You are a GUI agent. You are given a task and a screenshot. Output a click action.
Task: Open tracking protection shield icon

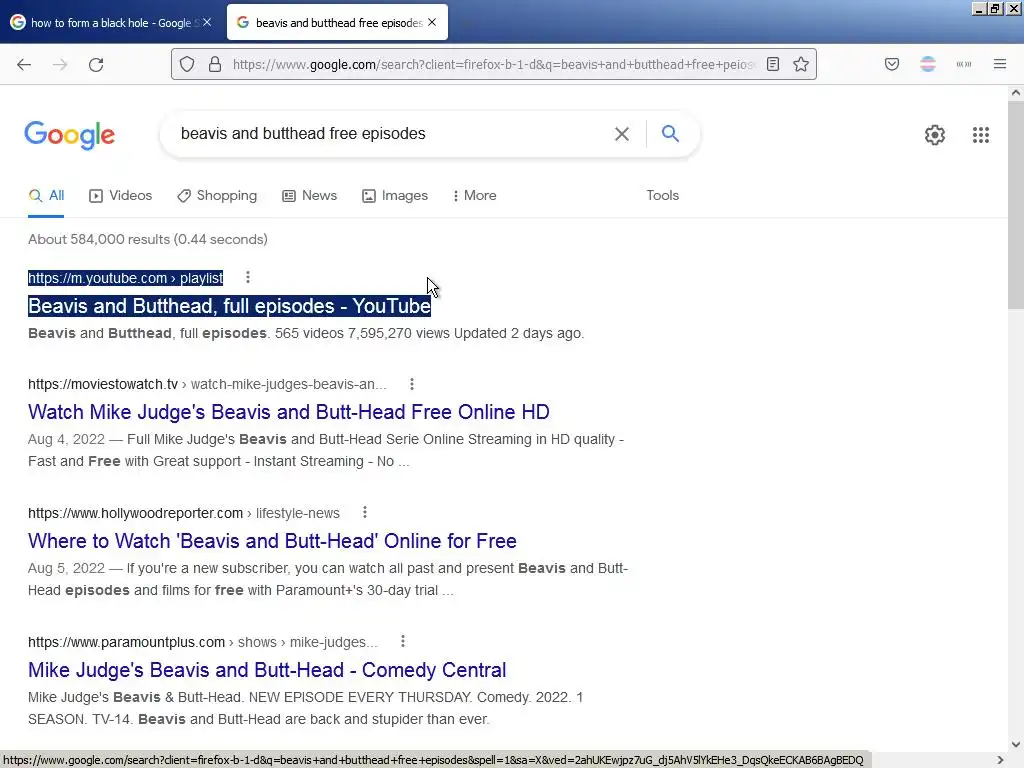pyautogui.click(x=187, y=64)
